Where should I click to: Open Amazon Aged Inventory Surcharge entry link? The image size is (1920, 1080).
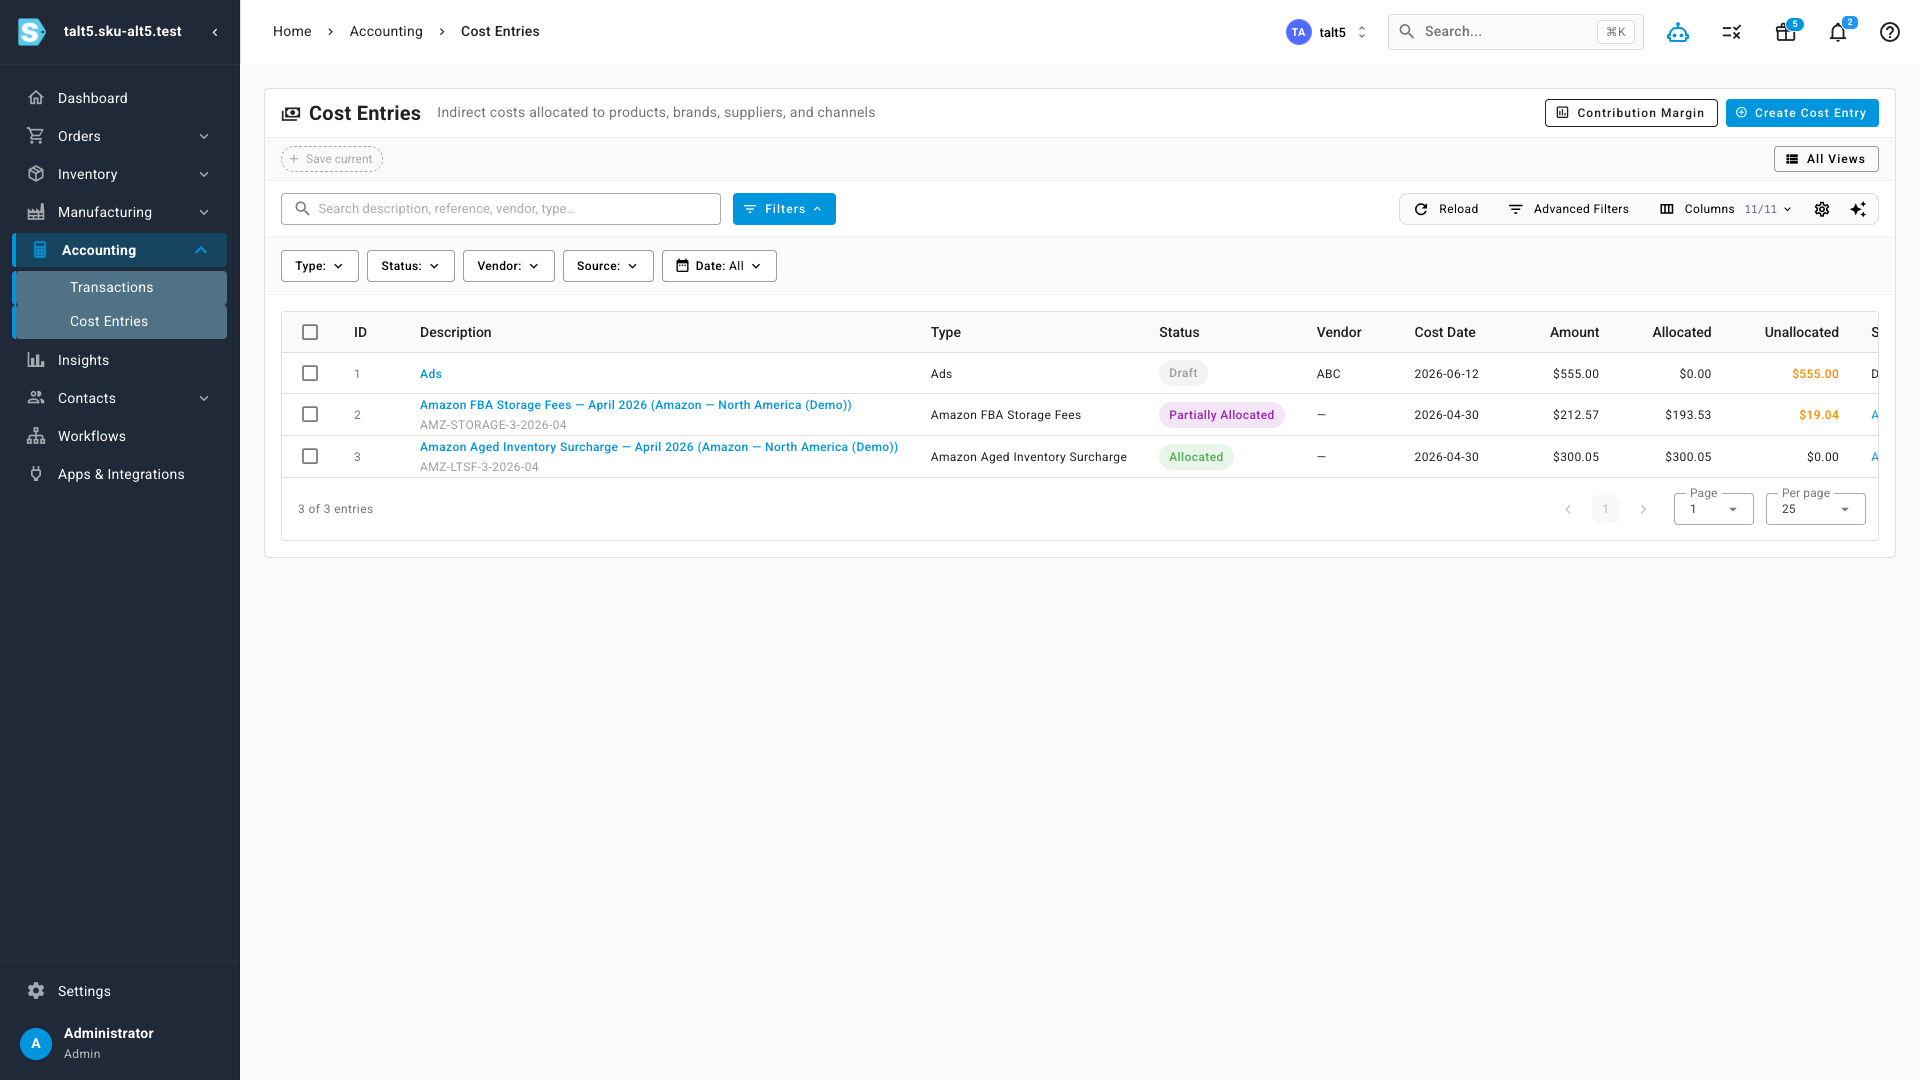tap(659, 447)
